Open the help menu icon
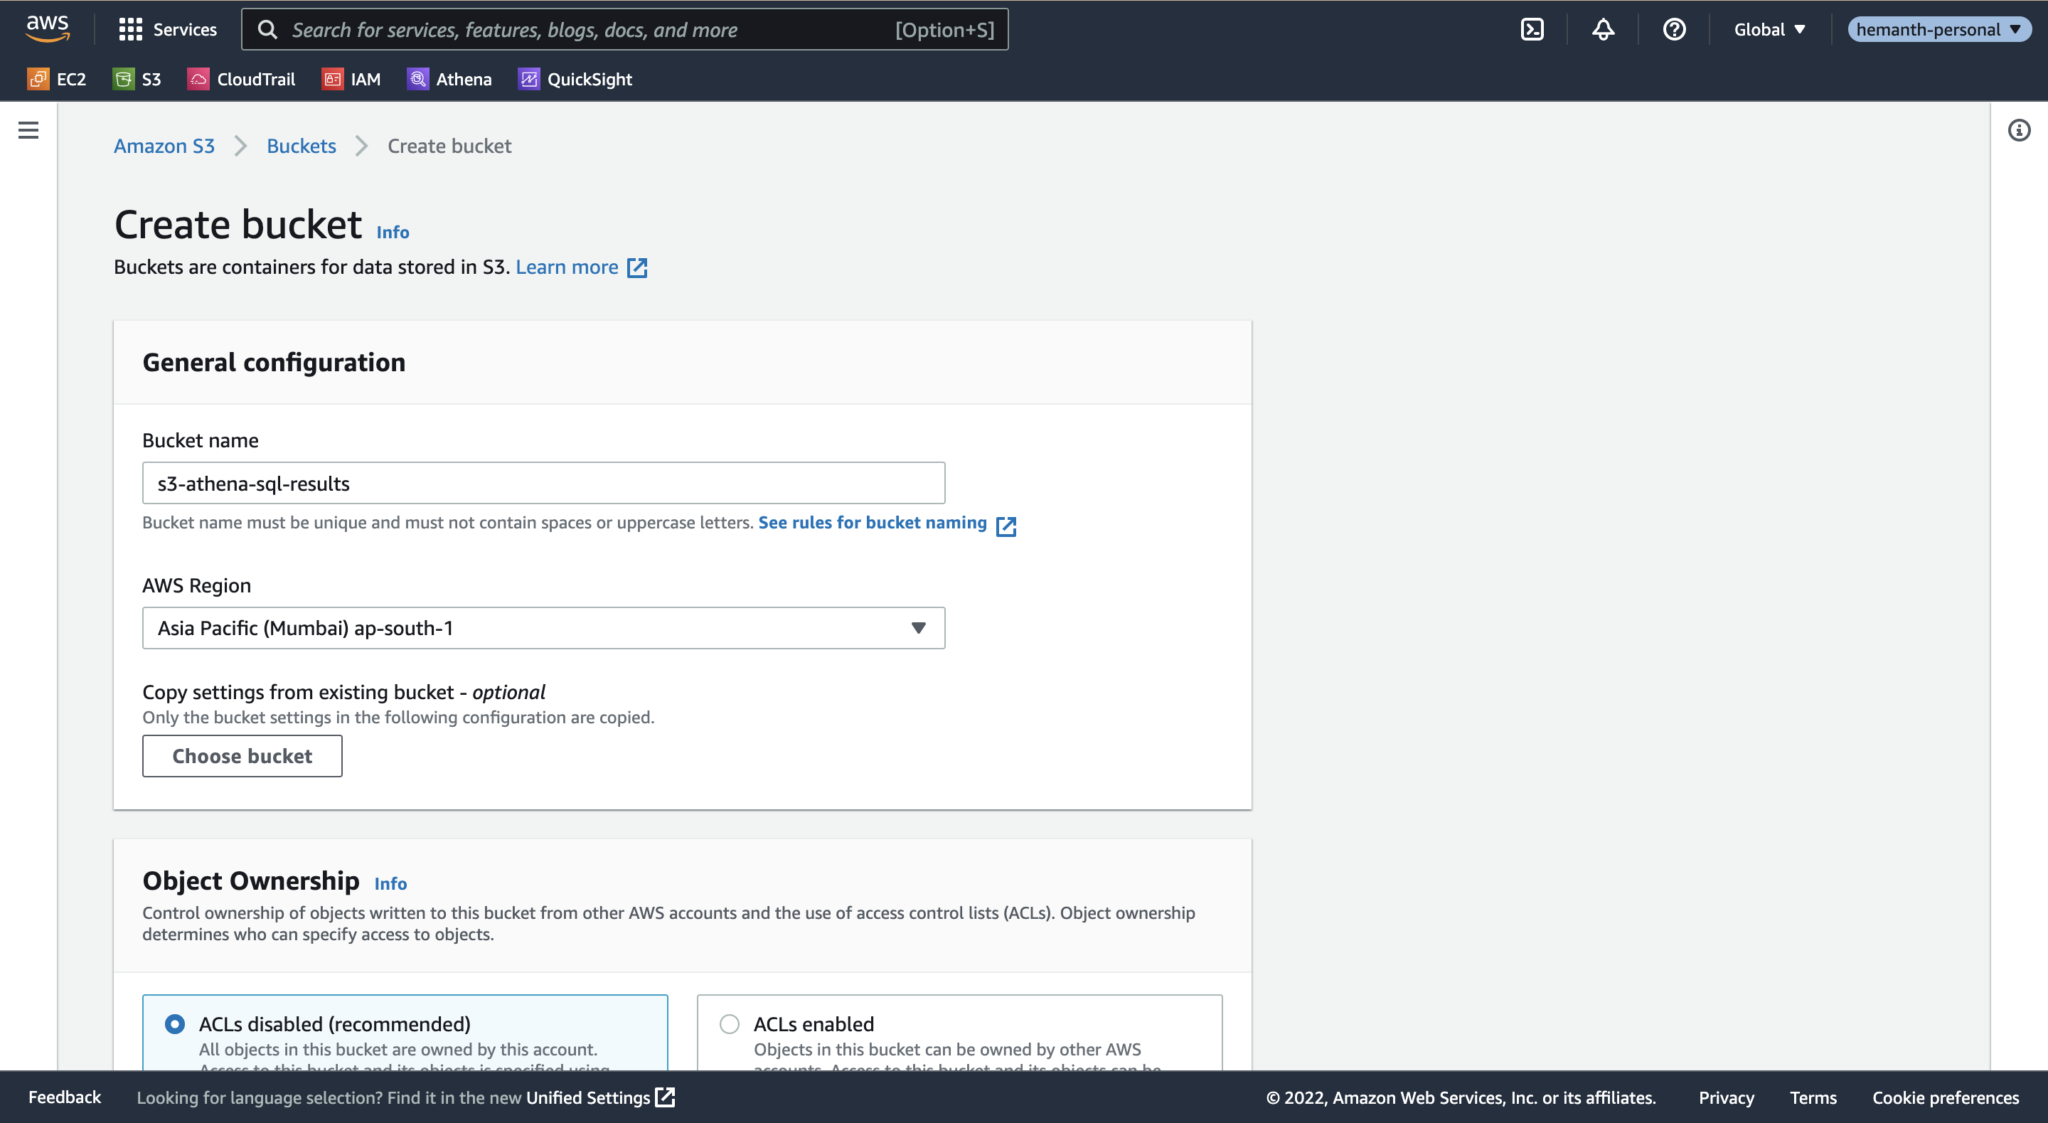Image resolution: width=2048 pixels, height=1123 pixels. point(1674,29)
